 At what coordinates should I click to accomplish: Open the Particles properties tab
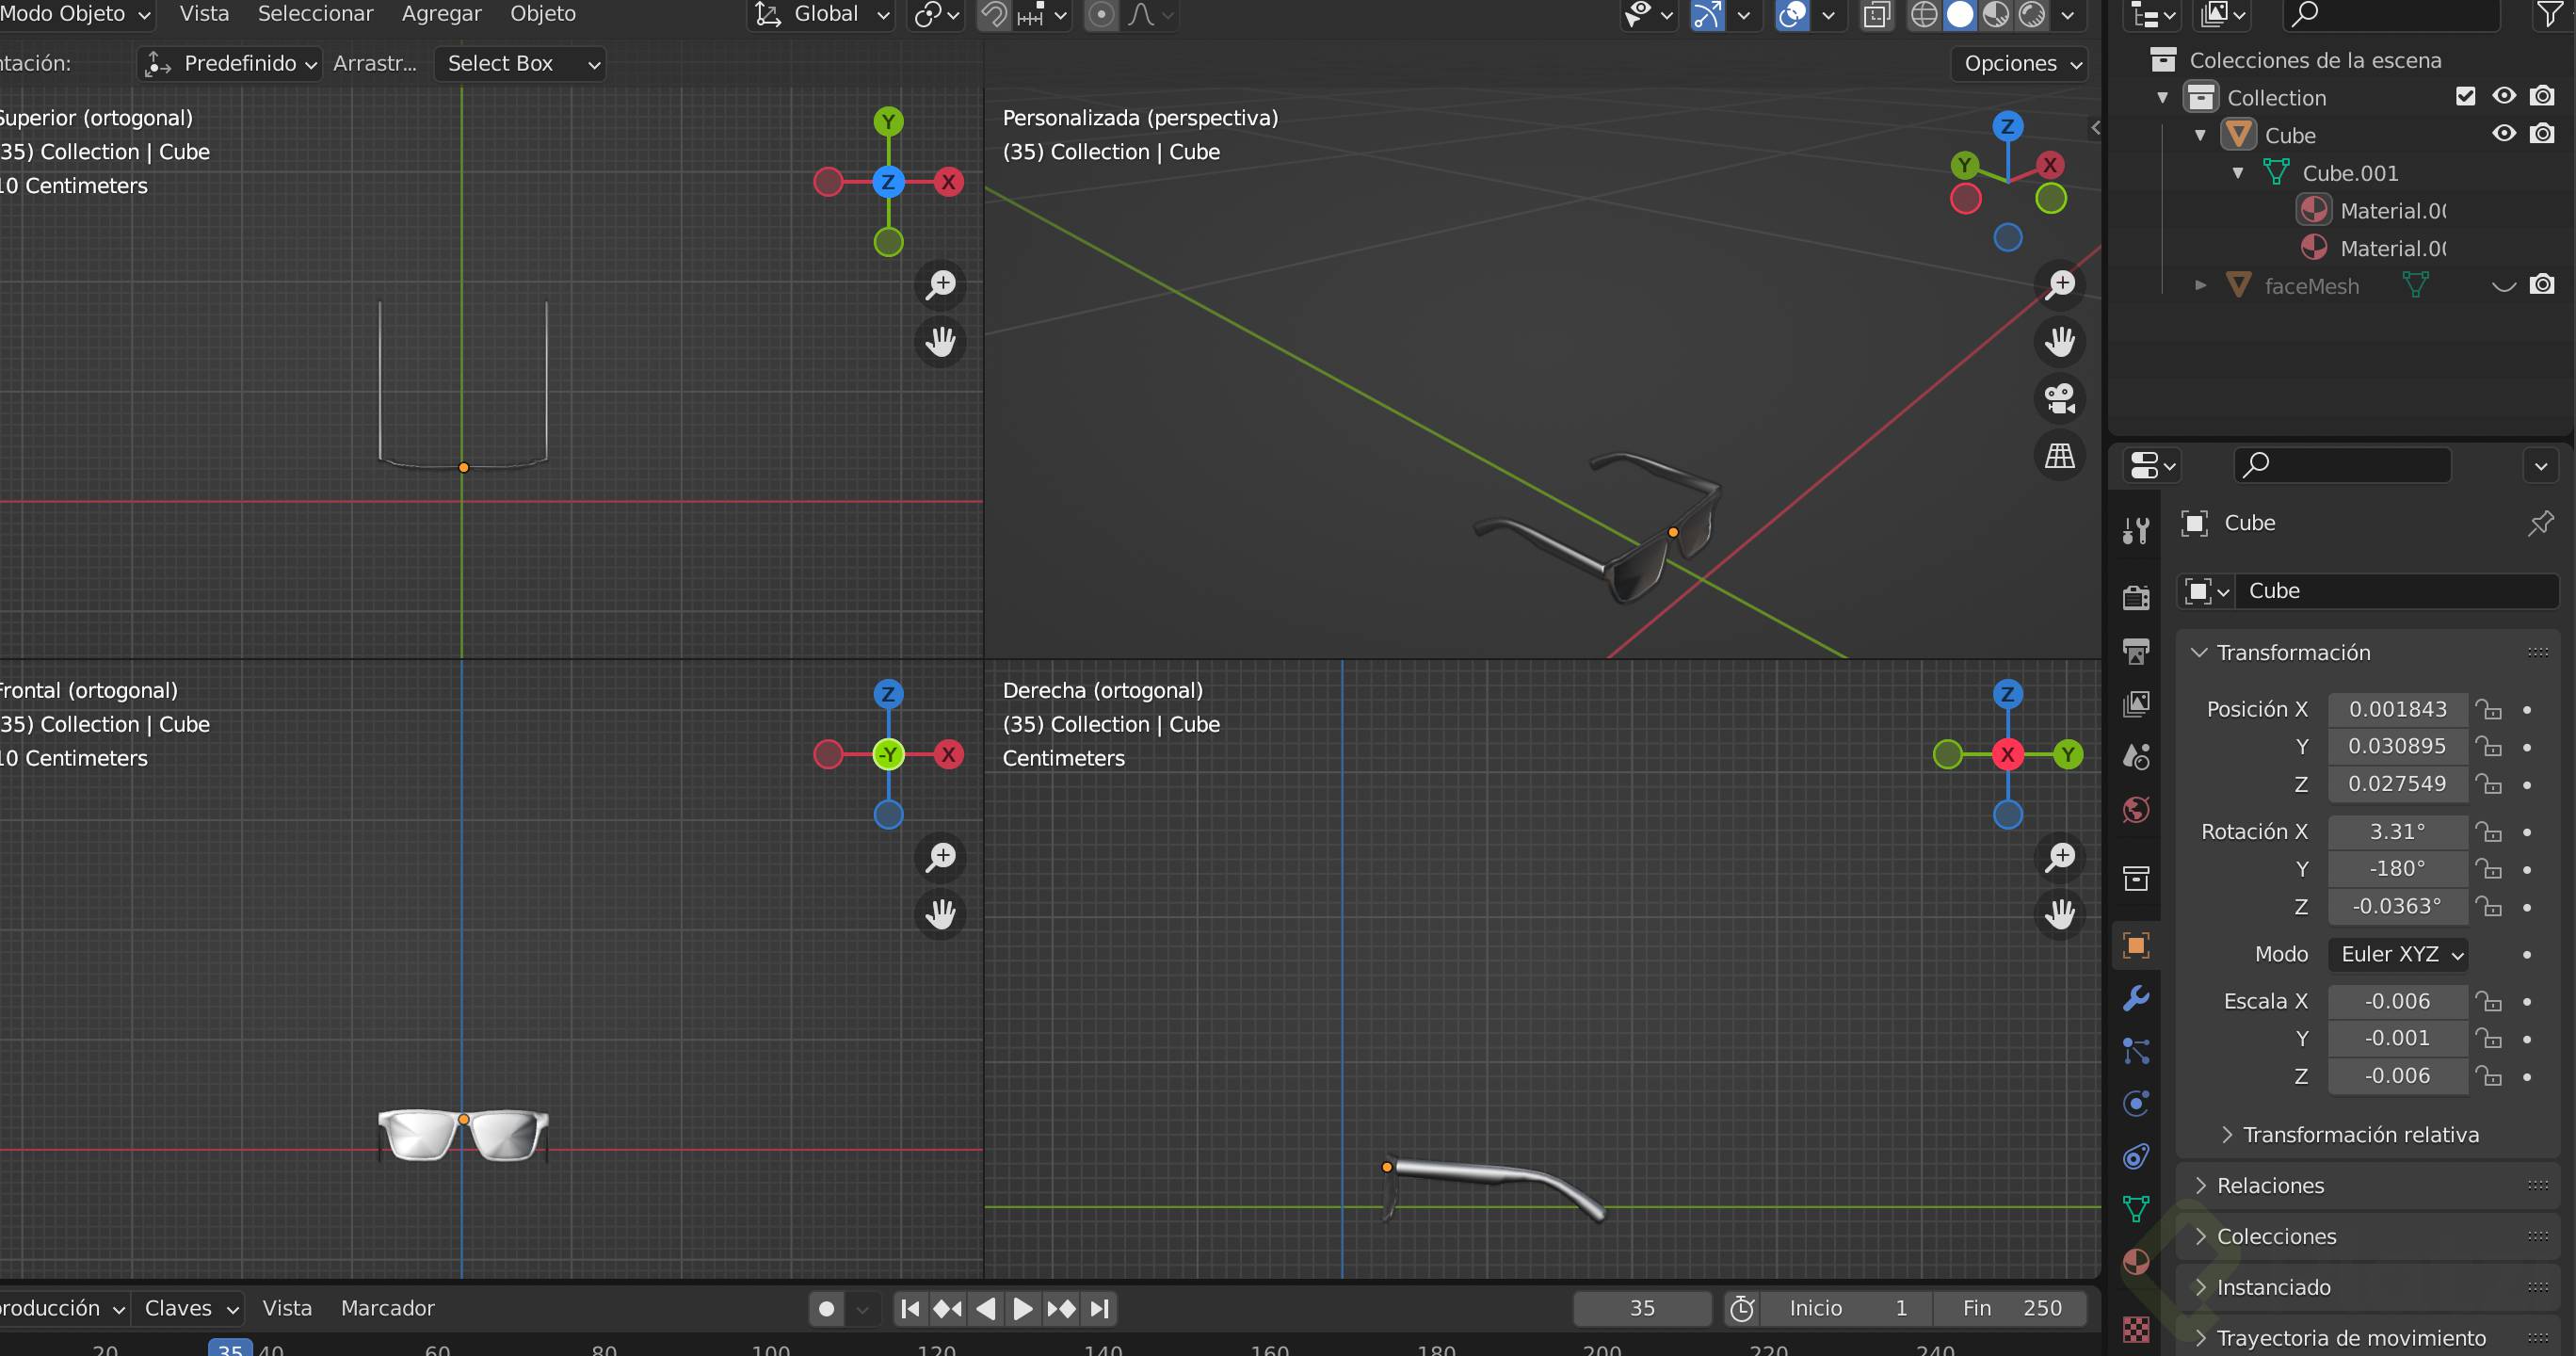2136,1051
